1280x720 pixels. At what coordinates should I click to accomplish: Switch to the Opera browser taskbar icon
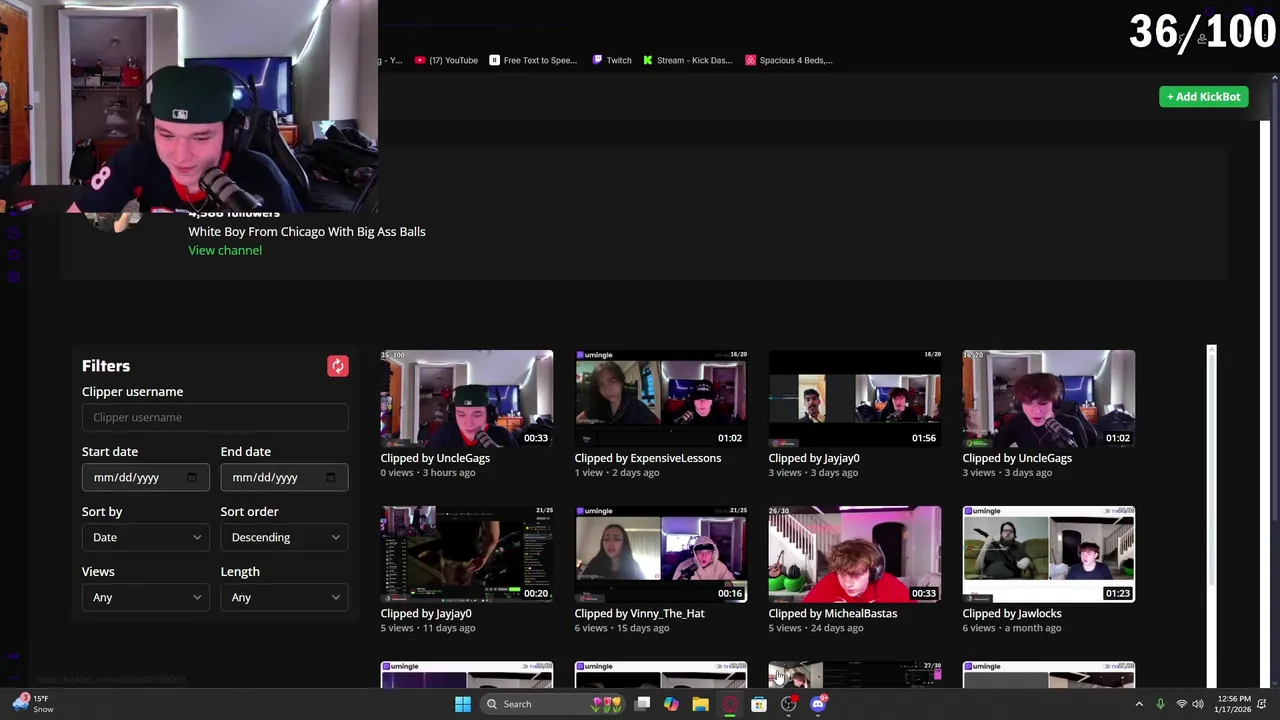(730, 704)
